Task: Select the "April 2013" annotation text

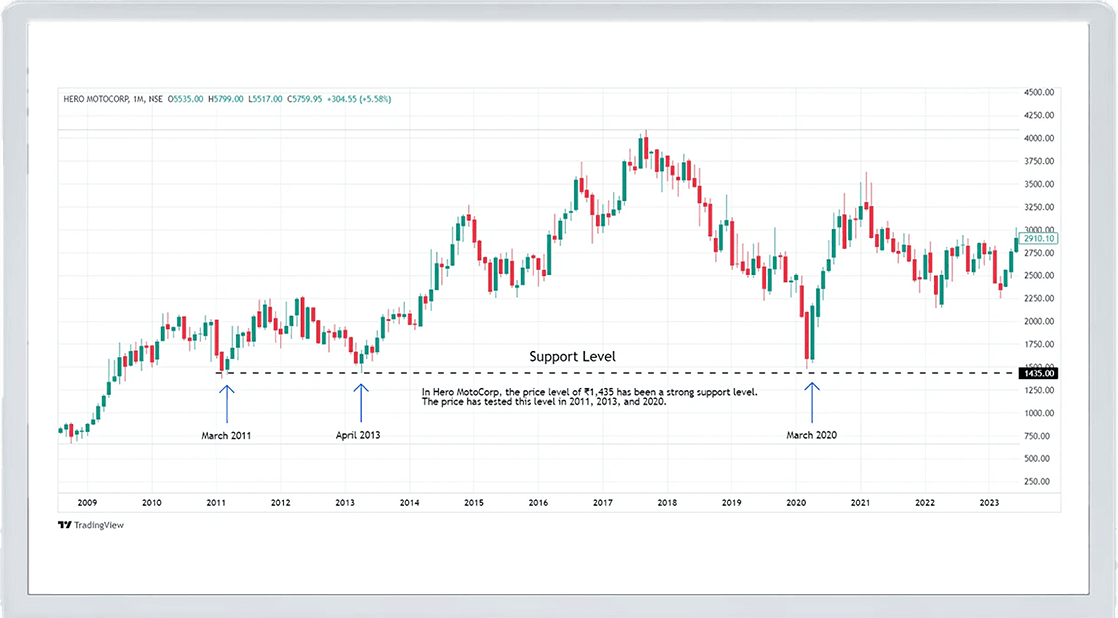Action: click(358, 435)
